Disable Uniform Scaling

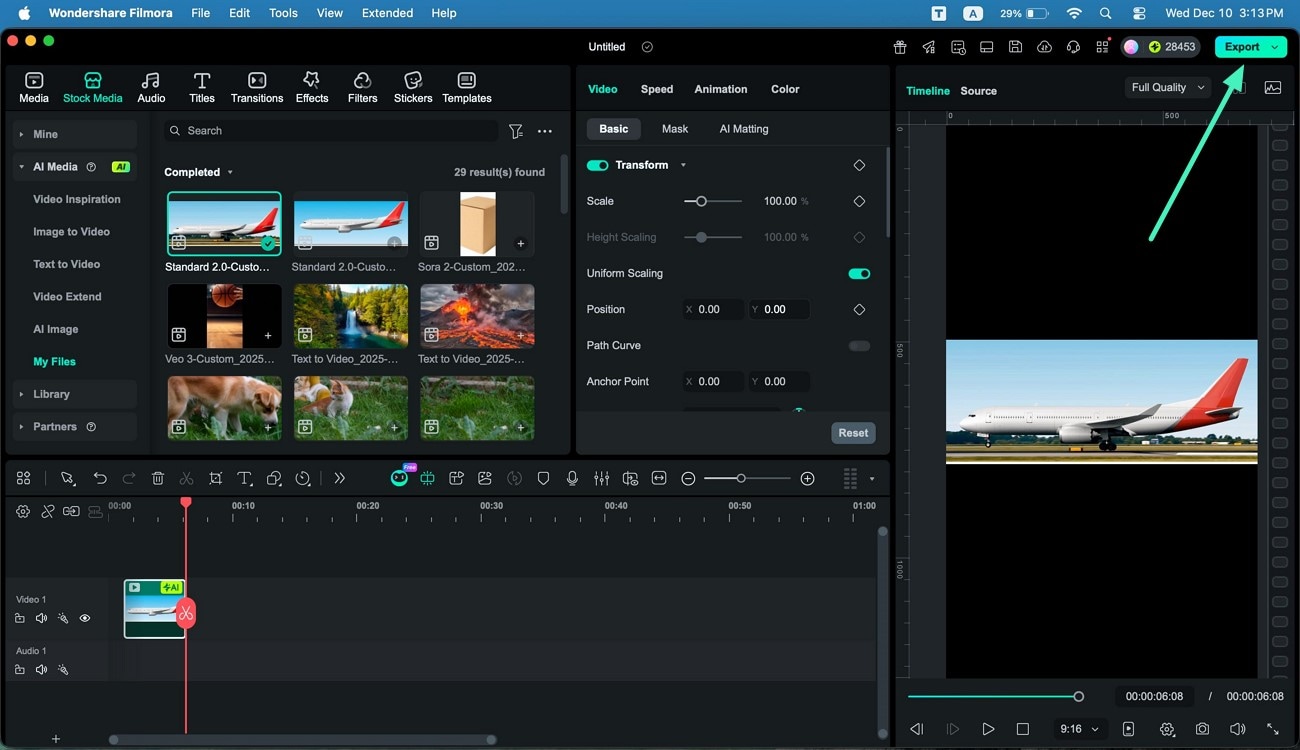pos(858,273)
